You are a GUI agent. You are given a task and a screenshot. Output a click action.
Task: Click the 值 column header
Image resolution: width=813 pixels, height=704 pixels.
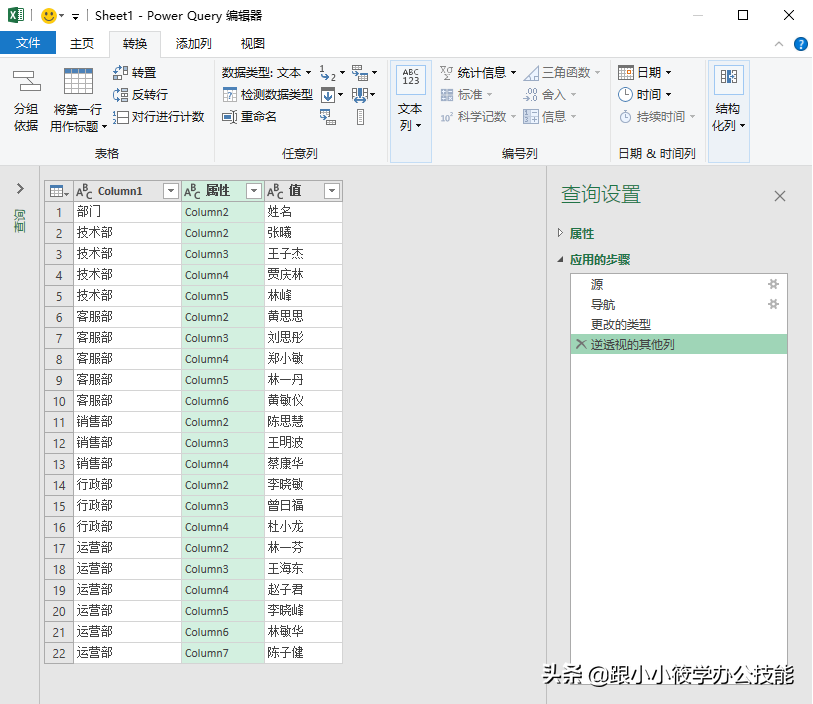click(303, 191)
